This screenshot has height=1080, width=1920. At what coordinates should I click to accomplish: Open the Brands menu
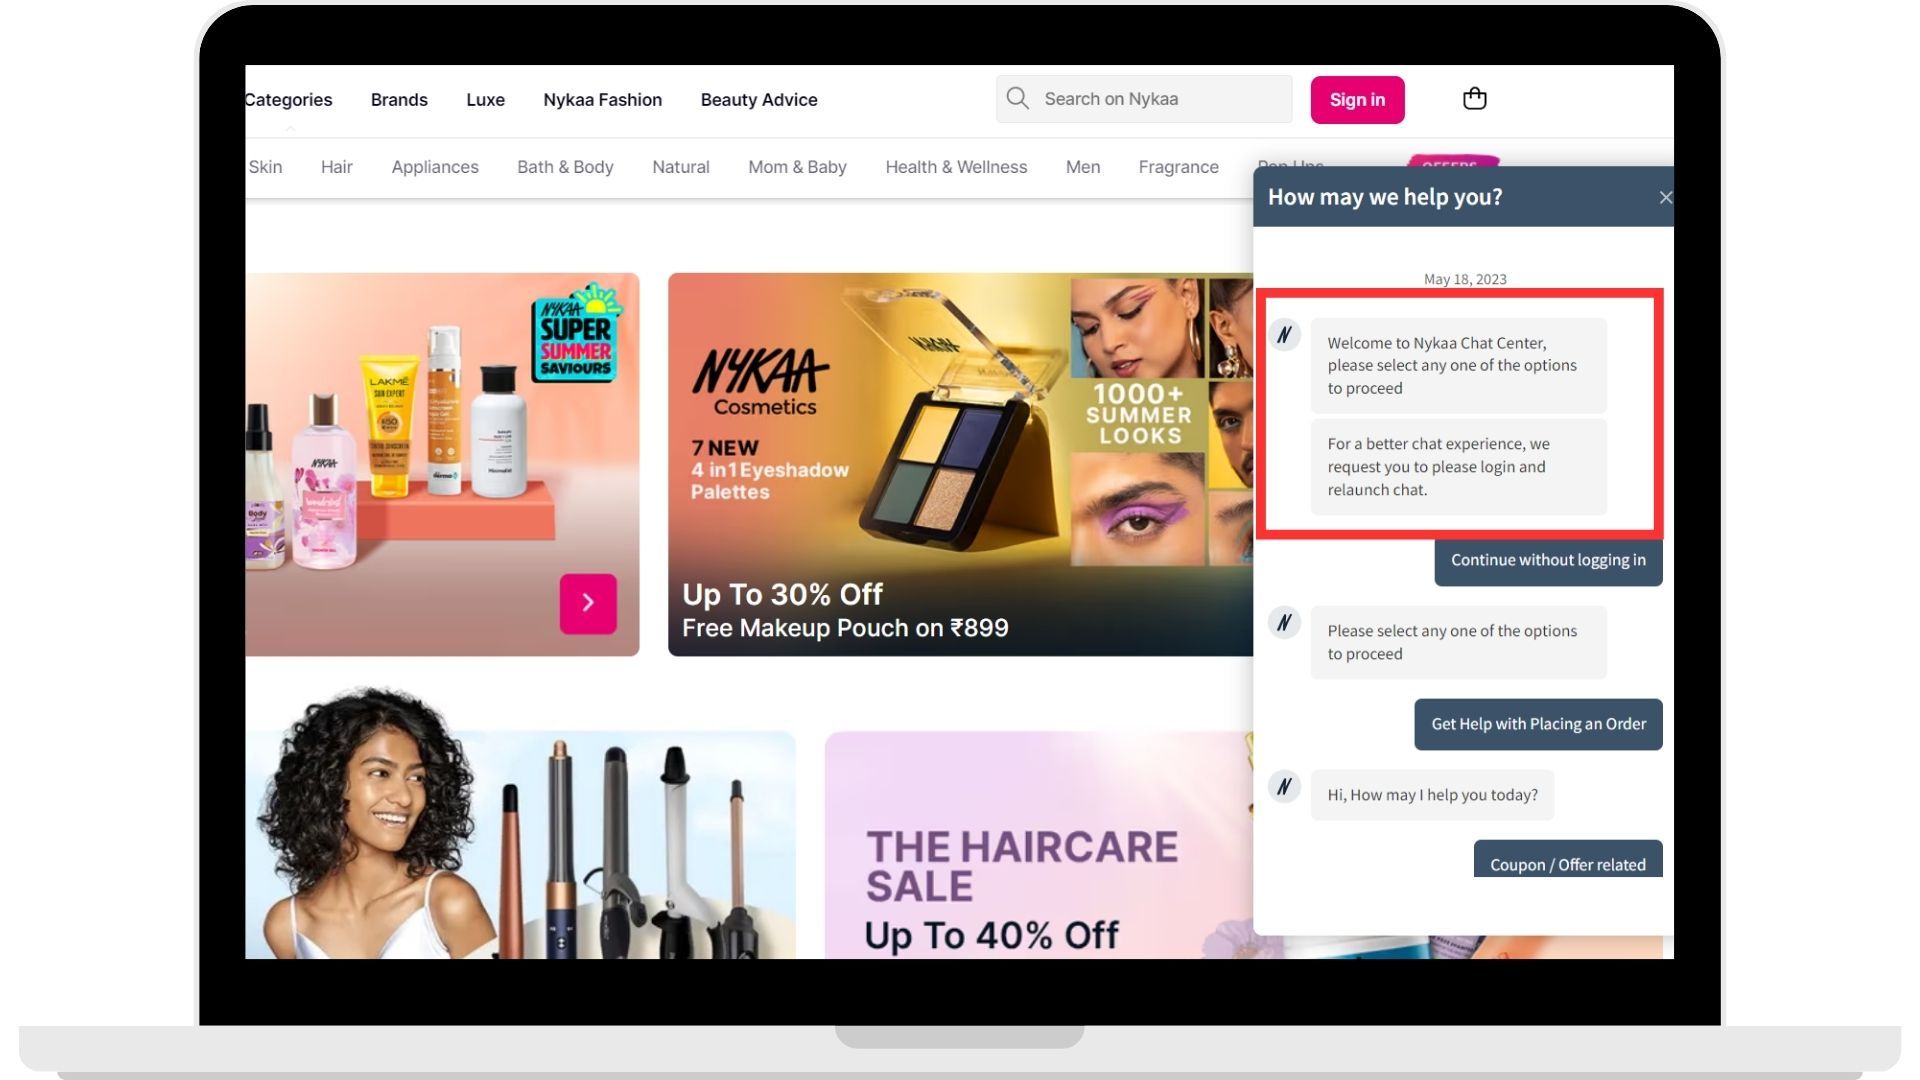[x=398, y=99]
